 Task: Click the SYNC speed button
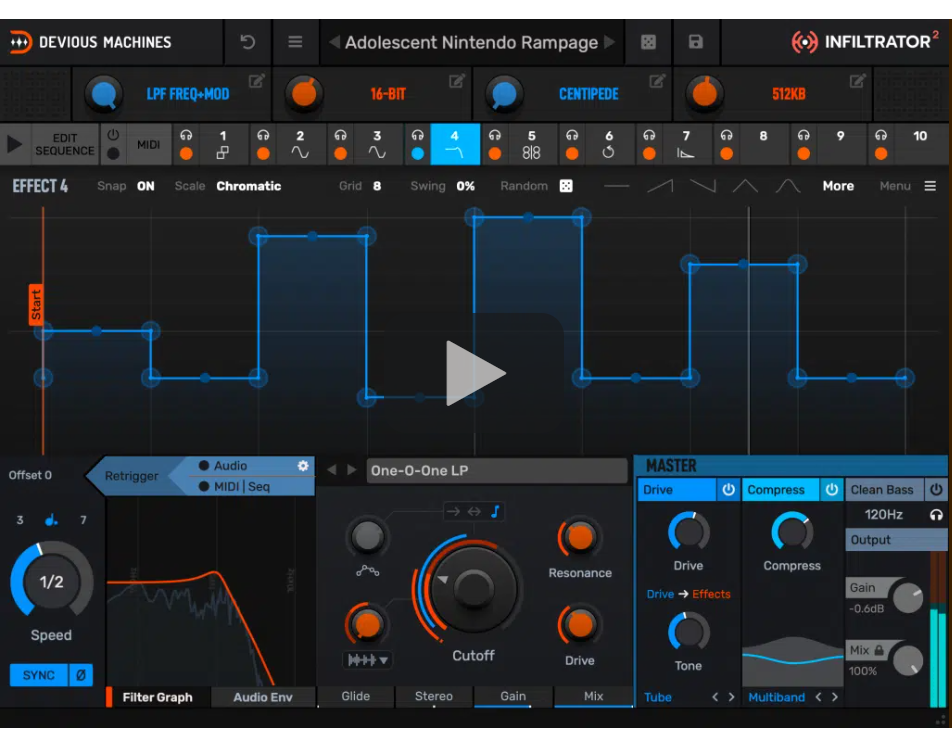point(39,675)
